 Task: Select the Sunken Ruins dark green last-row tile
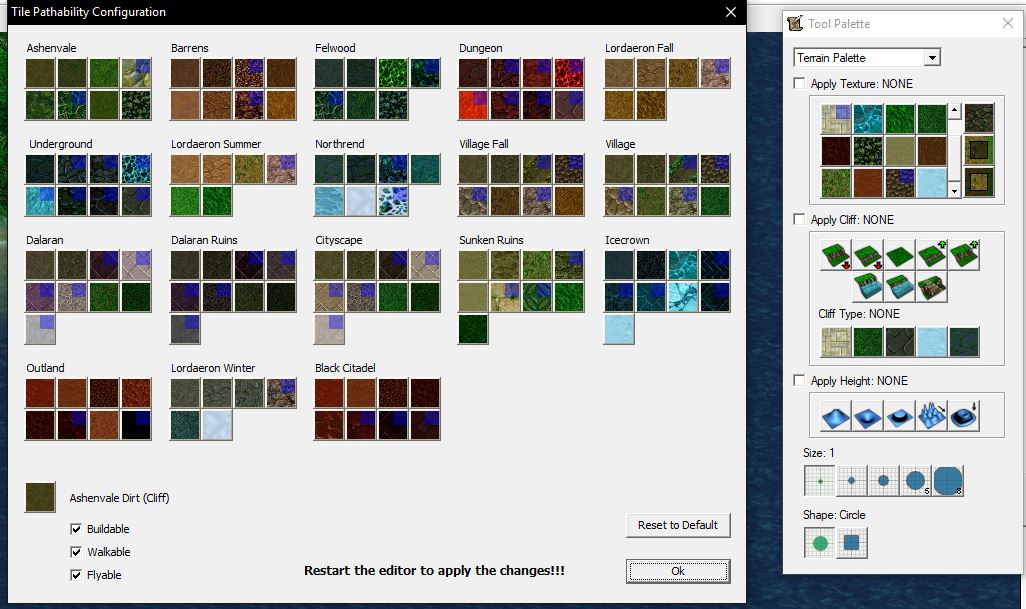tap(473, 329)
